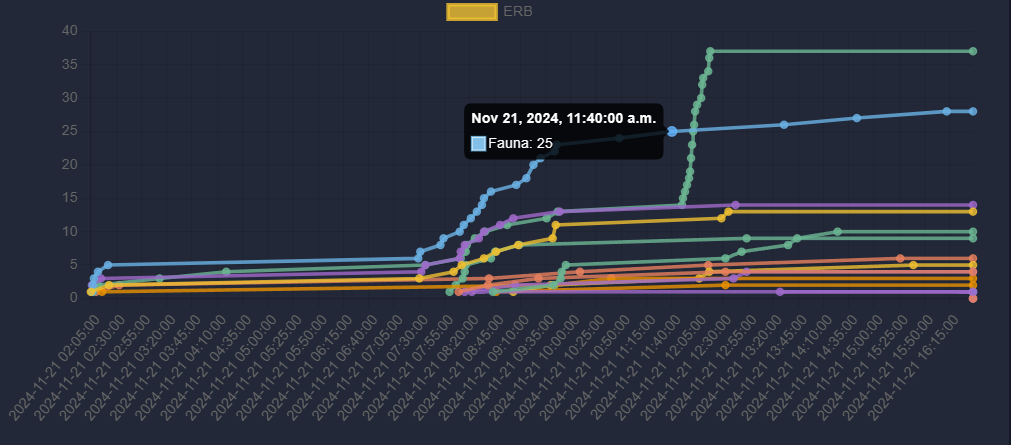Image resolution: width=1011 pixels, height=445 pixels.
Task: Toggle the ERB dataset via yellow legend swatch
Action: pos(472,12)
